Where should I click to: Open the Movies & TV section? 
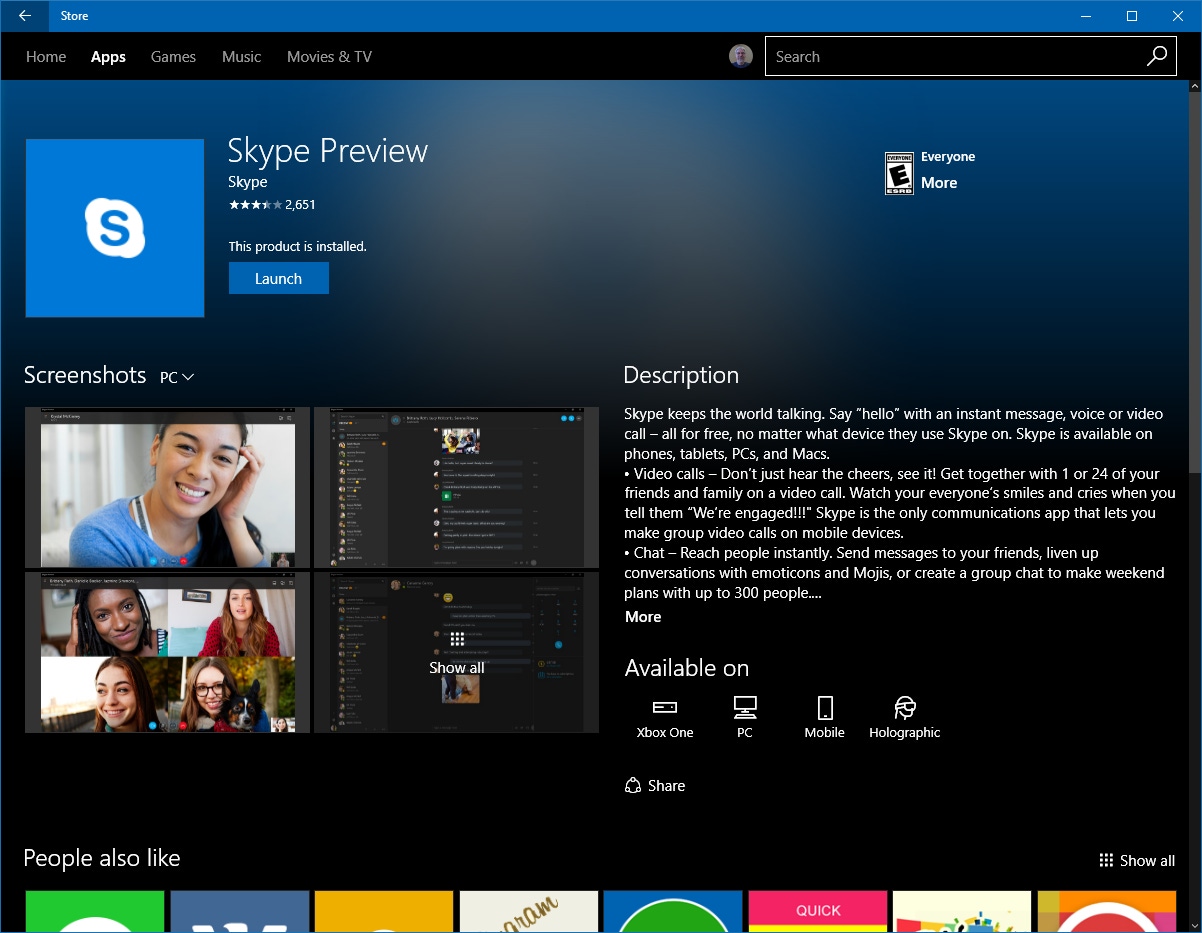coord(329,56)
